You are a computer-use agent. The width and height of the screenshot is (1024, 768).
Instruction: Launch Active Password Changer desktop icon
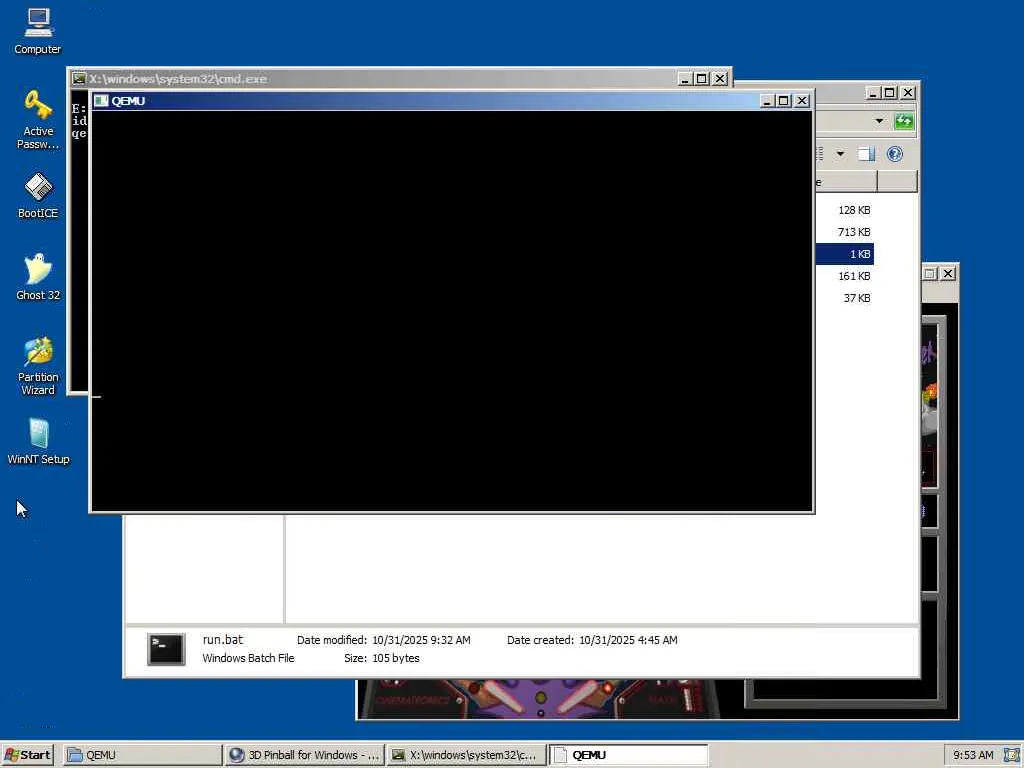click(x=38, y=120)
